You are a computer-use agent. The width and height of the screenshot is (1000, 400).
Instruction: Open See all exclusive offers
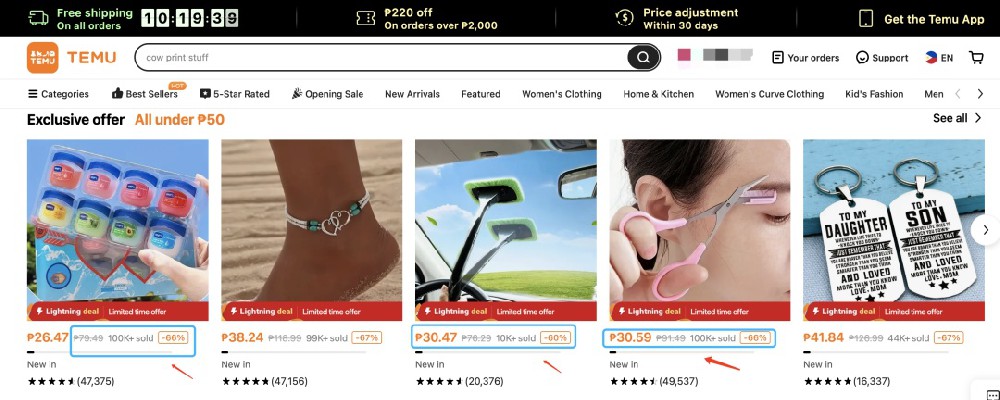[957, 118]
